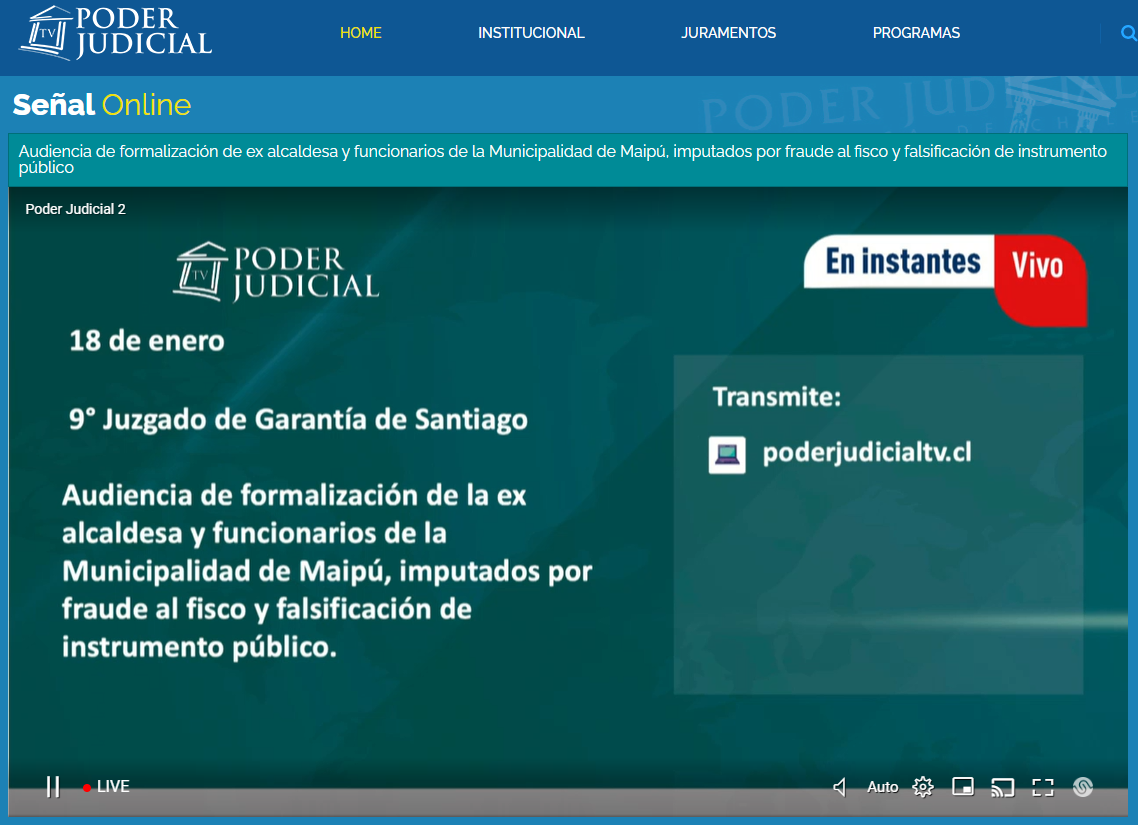Viewport: 1138px width, 825px height.
Task: Open the INSTITUCIONAL menu
Action: [531, 33]
